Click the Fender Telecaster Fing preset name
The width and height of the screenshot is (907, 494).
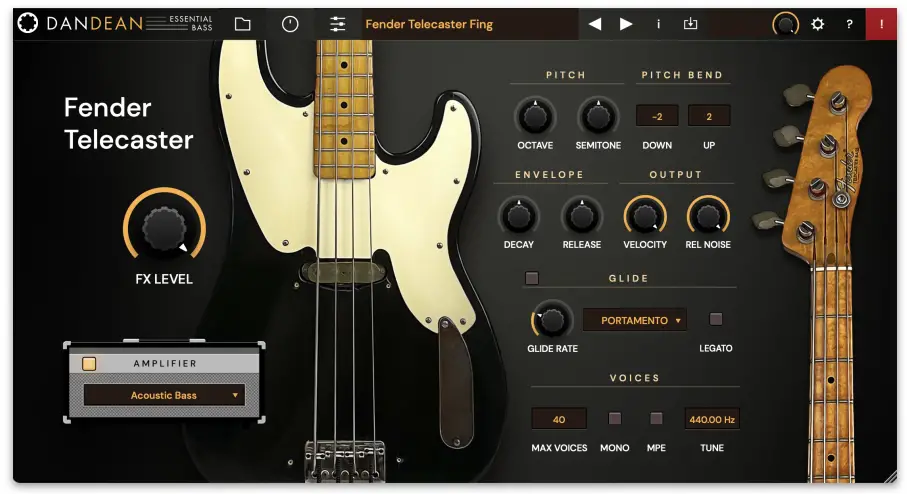[429, 24]
